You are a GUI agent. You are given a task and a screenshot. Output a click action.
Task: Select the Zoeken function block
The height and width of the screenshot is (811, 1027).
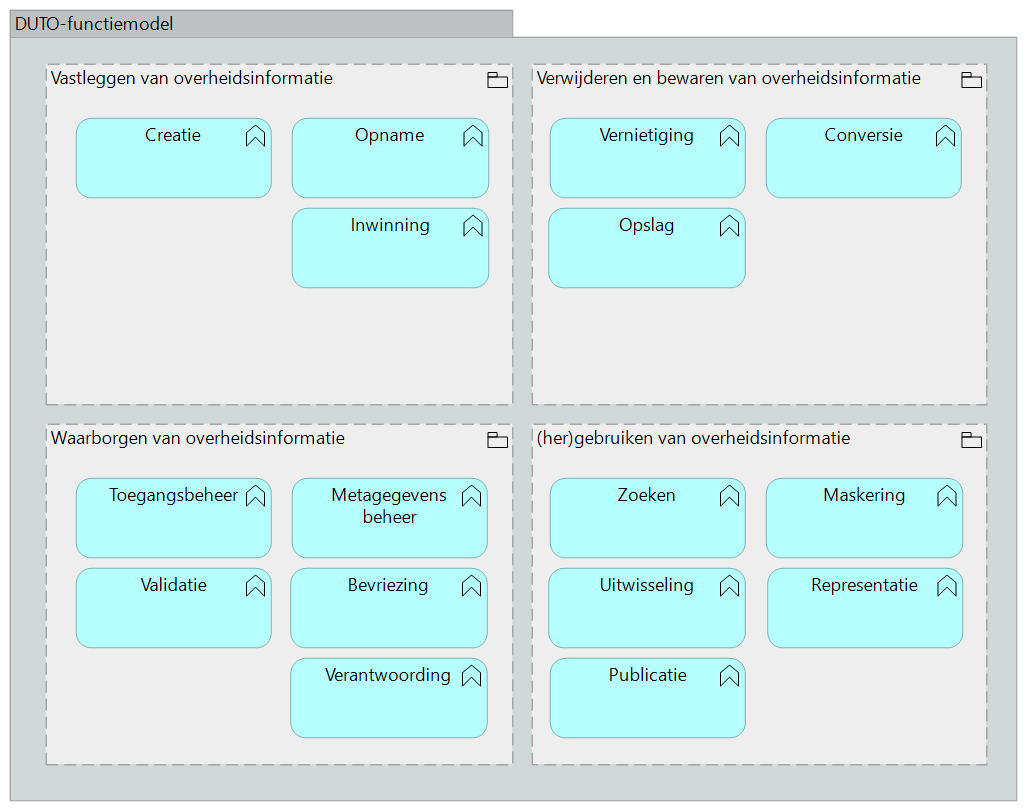click(x=646, y=519)
